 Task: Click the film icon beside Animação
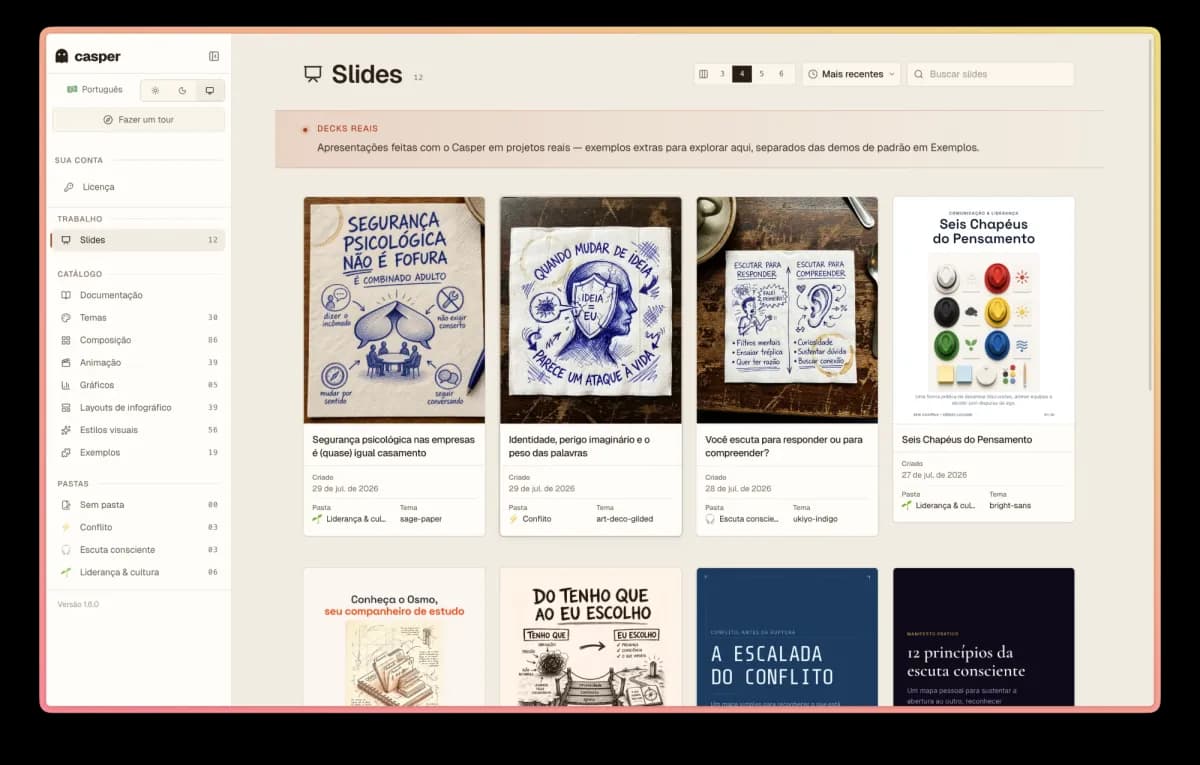[x=66, y=363]
